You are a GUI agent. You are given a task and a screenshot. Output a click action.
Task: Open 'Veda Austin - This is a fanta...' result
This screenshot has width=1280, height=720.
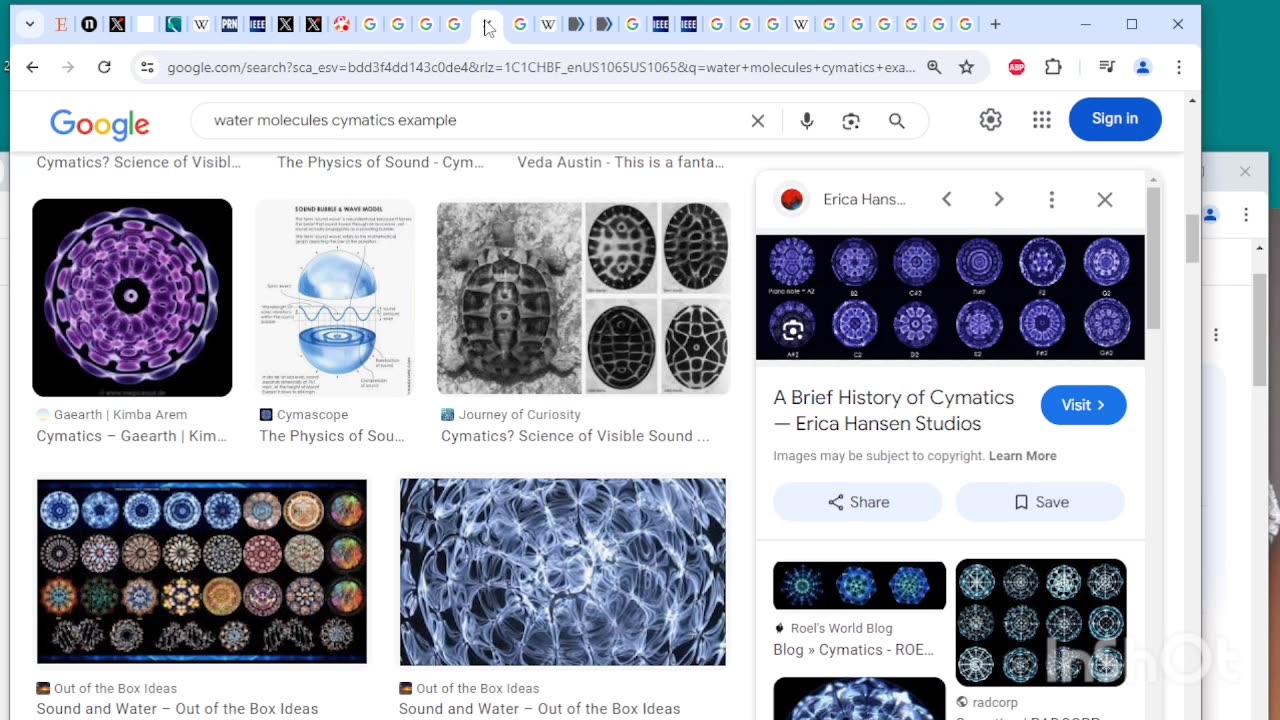coord(621,162)
